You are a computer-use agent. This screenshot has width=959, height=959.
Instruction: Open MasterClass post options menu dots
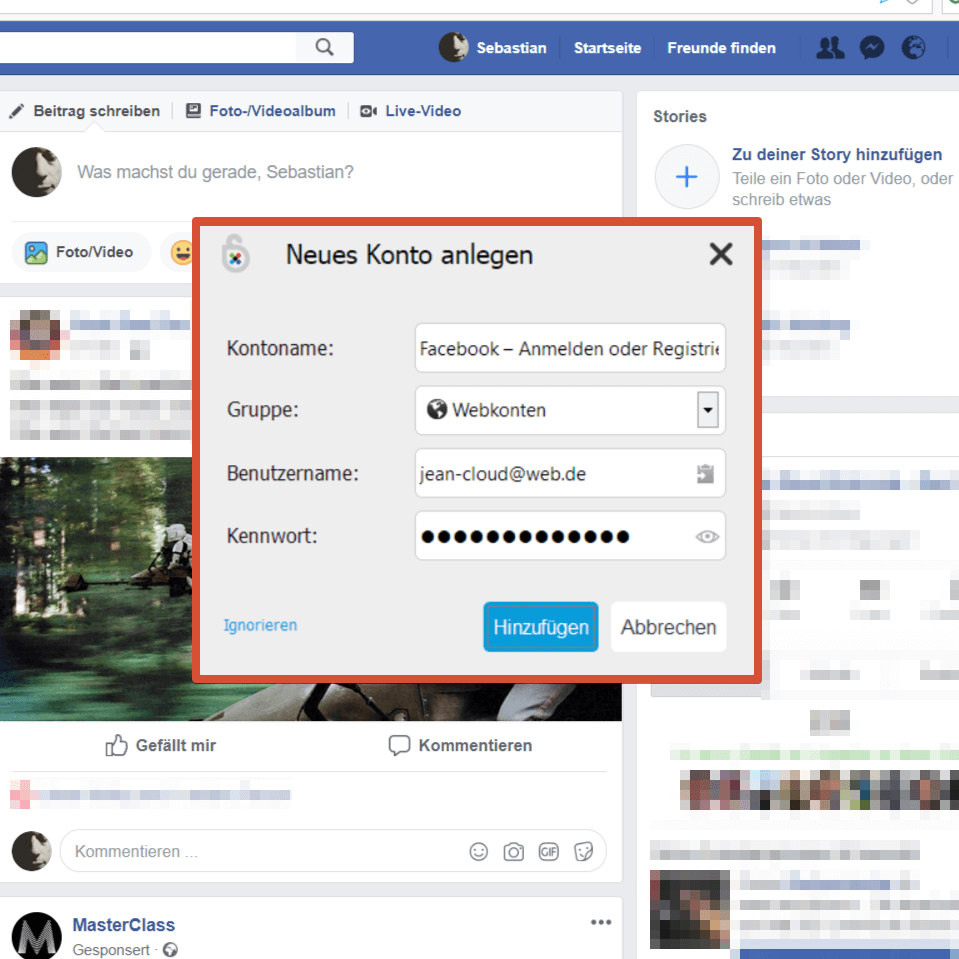pos(601,922)
